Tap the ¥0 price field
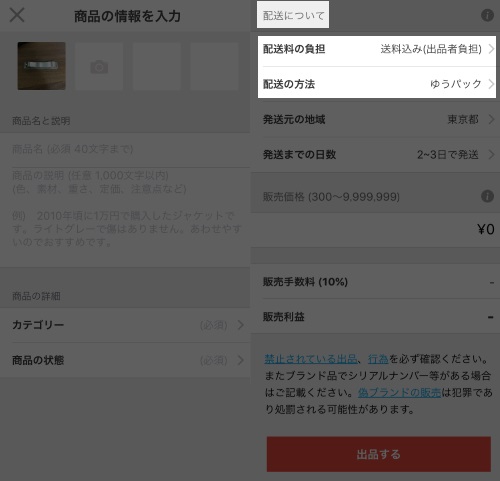The image size is (500, 481). point(375,230)
